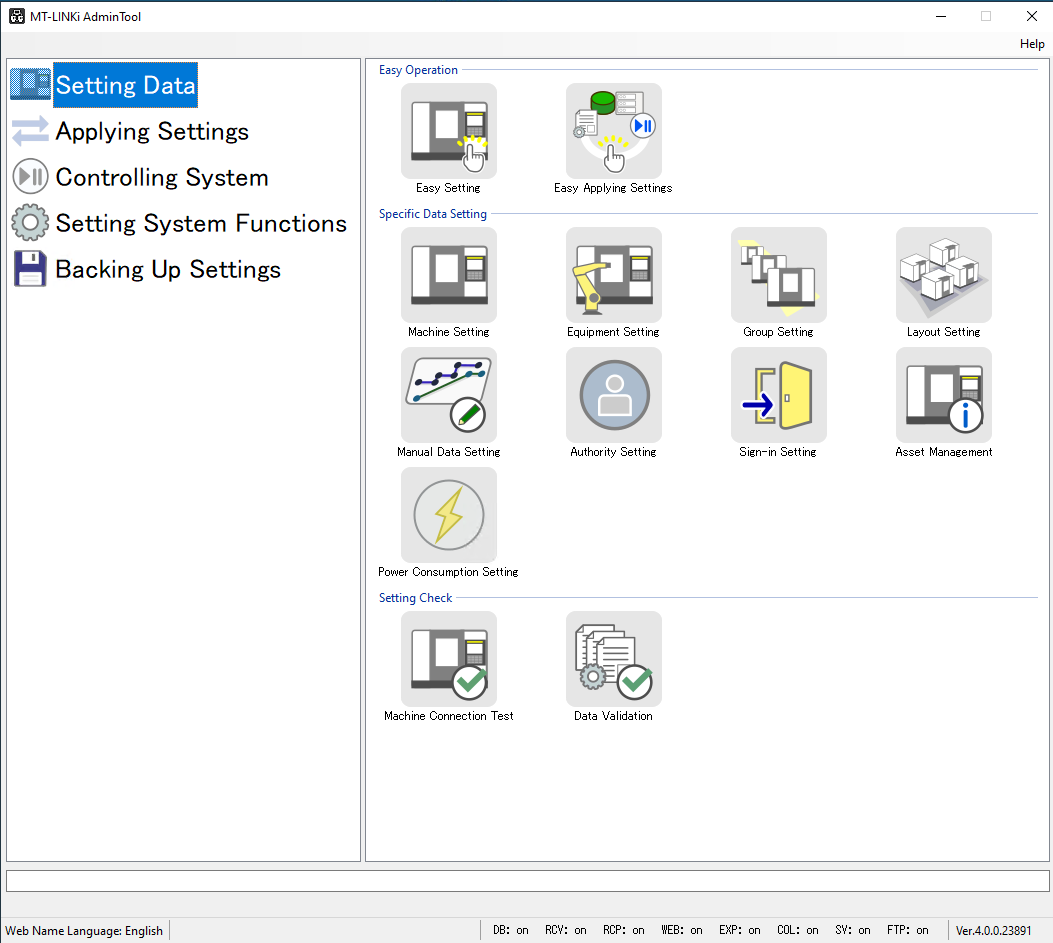Click the FTP: on status indicator
Image resolution: width=1053 pixels, height=943 pixels.
pyautogui.click(x=908, y=930)
